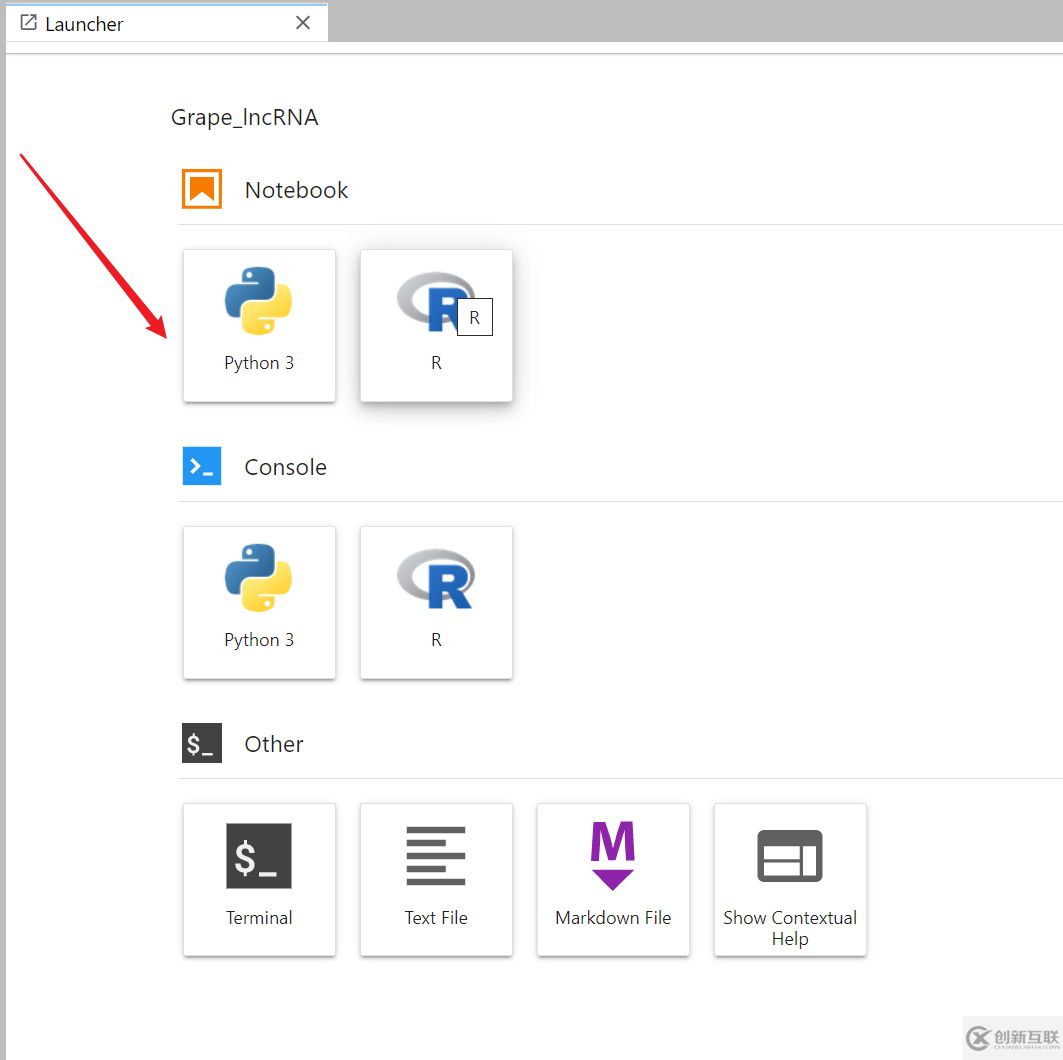This screenshot has width=1063, height=1060.
Task: Click the R tooltip on notebook card
Action: pyautogui.click(x=475, y=318)
